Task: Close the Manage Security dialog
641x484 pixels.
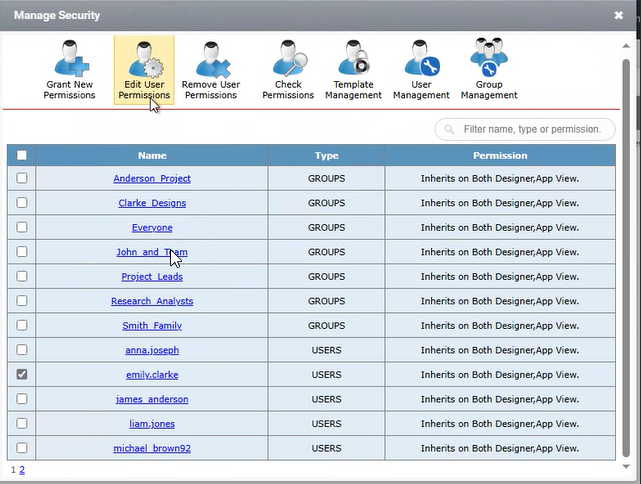Action: [x=619, y=16]
